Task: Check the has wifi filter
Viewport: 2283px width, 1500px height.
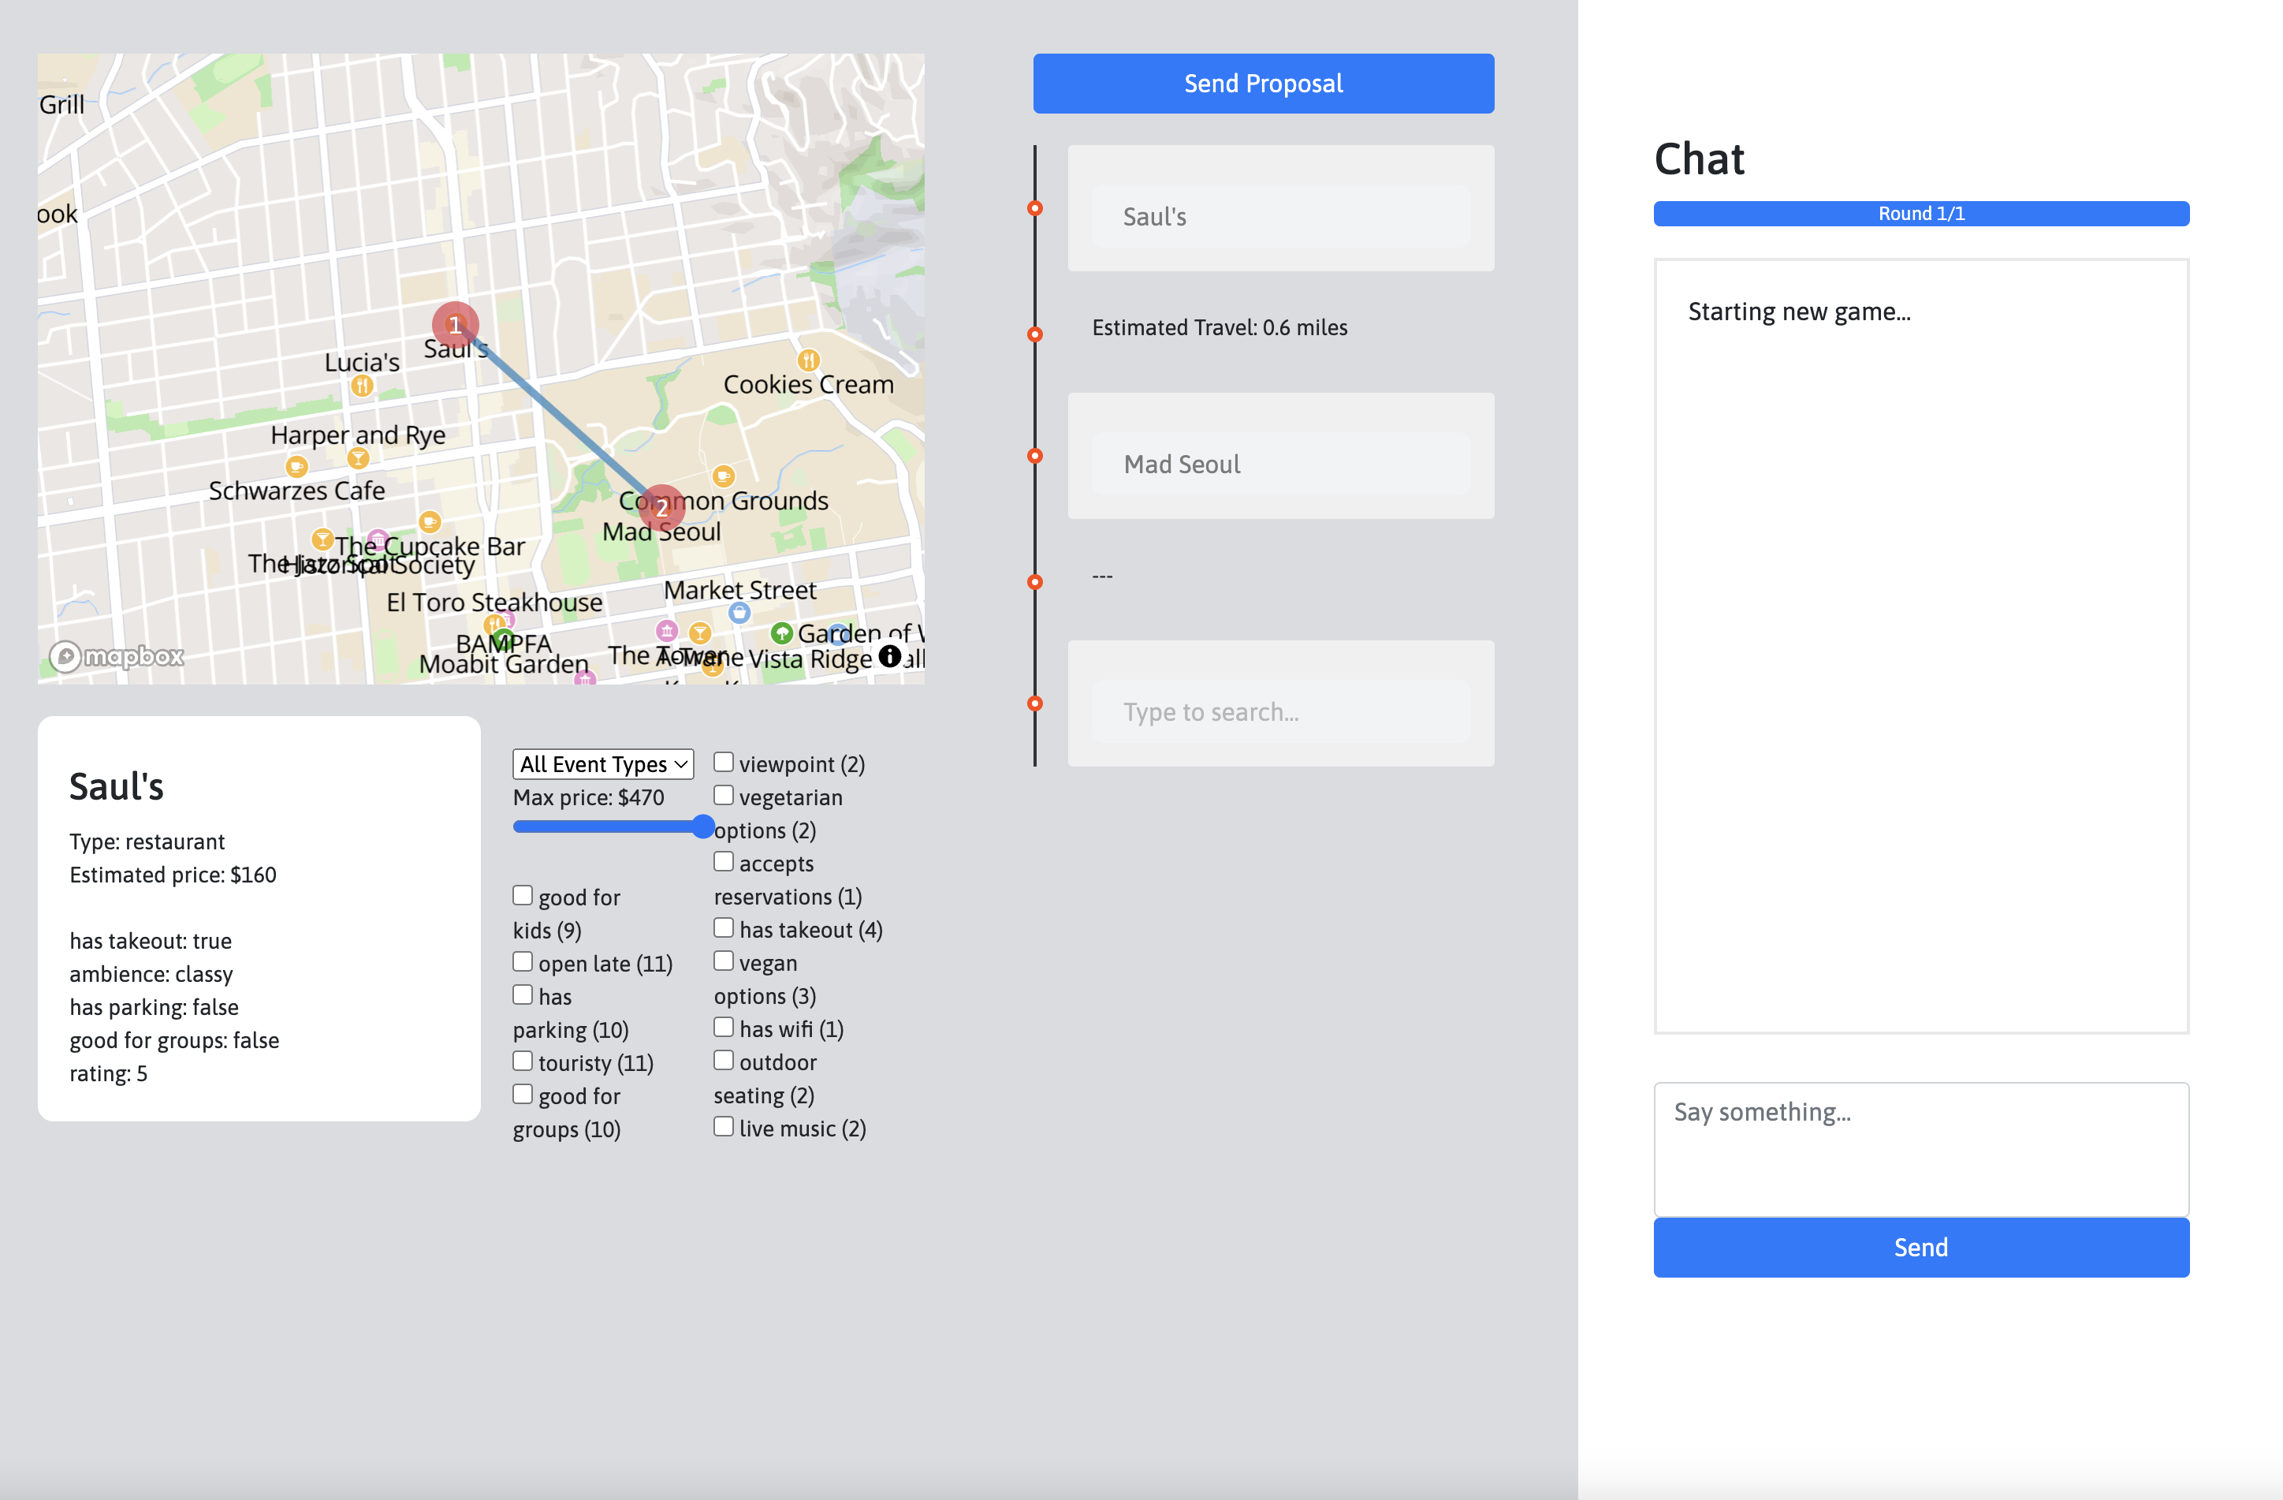Action: pos(723,1027)
